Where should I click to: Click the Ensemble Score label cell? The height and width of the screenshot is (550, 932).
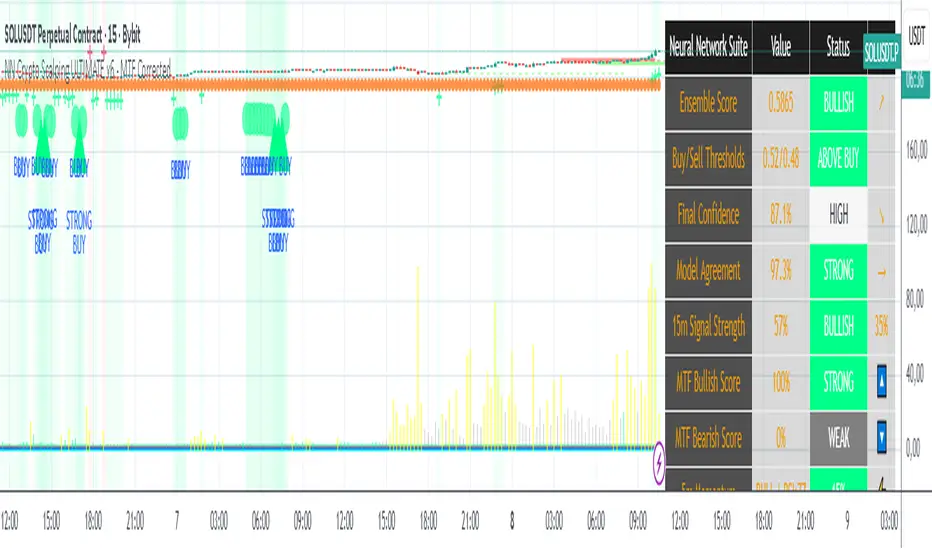pyautogui.click(x=709, y=103)
